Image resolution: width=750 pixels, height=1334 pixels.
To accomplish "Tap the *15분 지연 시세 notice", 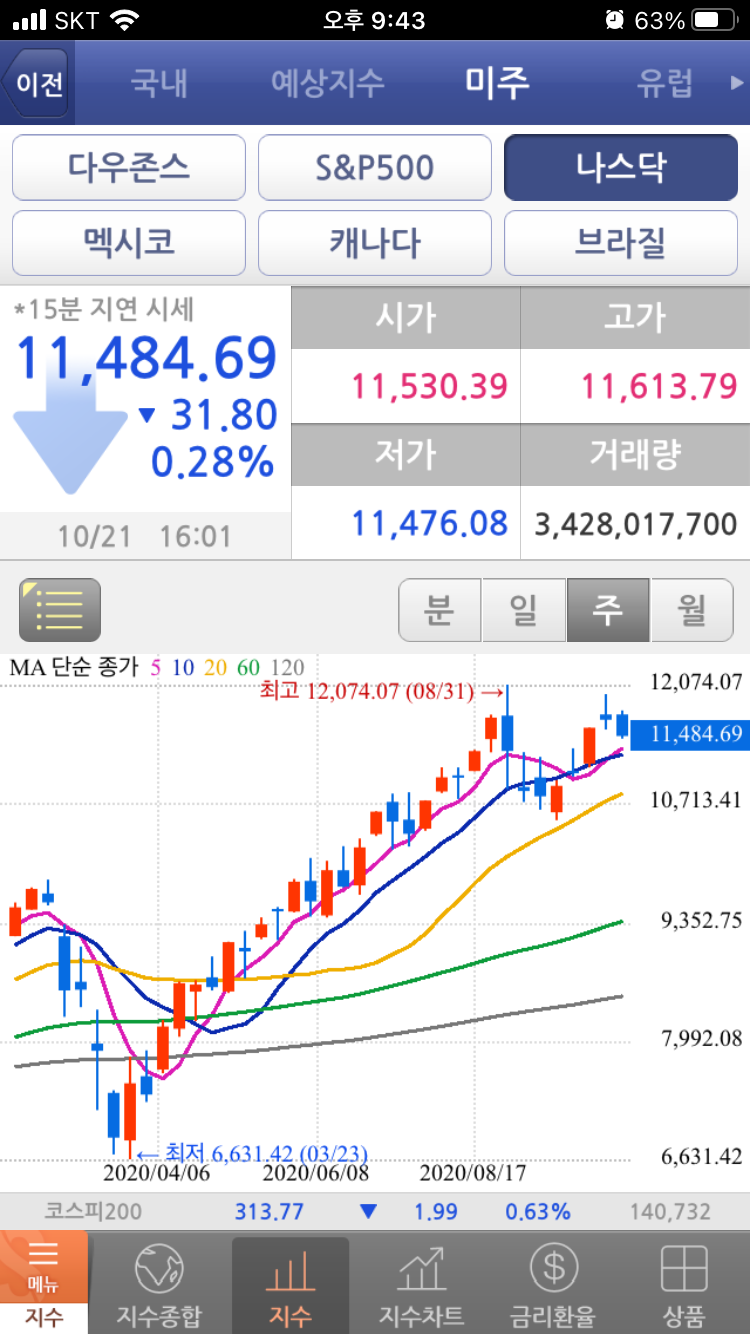I will click(x=104, y=310).
